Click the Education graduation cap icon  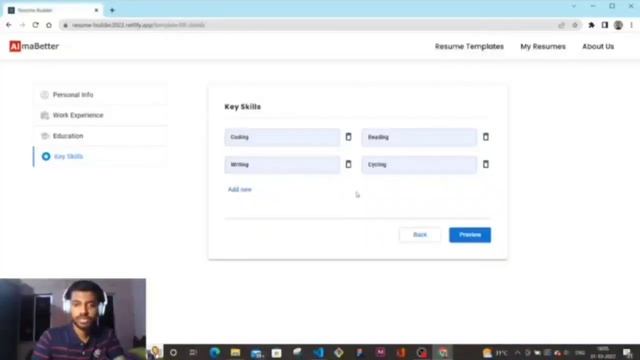[44, 136]
